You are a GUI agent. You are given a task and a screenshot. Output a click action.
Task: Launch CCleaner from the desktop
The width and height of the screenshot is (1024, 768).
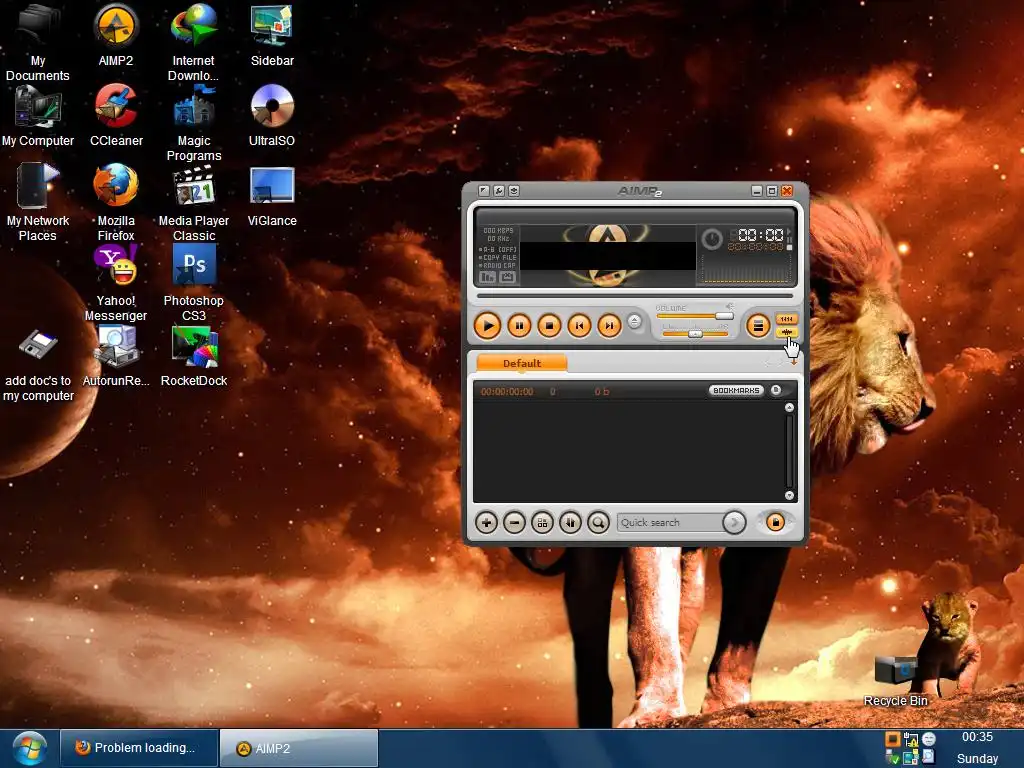pyautogui.click(x=116, y=116)
